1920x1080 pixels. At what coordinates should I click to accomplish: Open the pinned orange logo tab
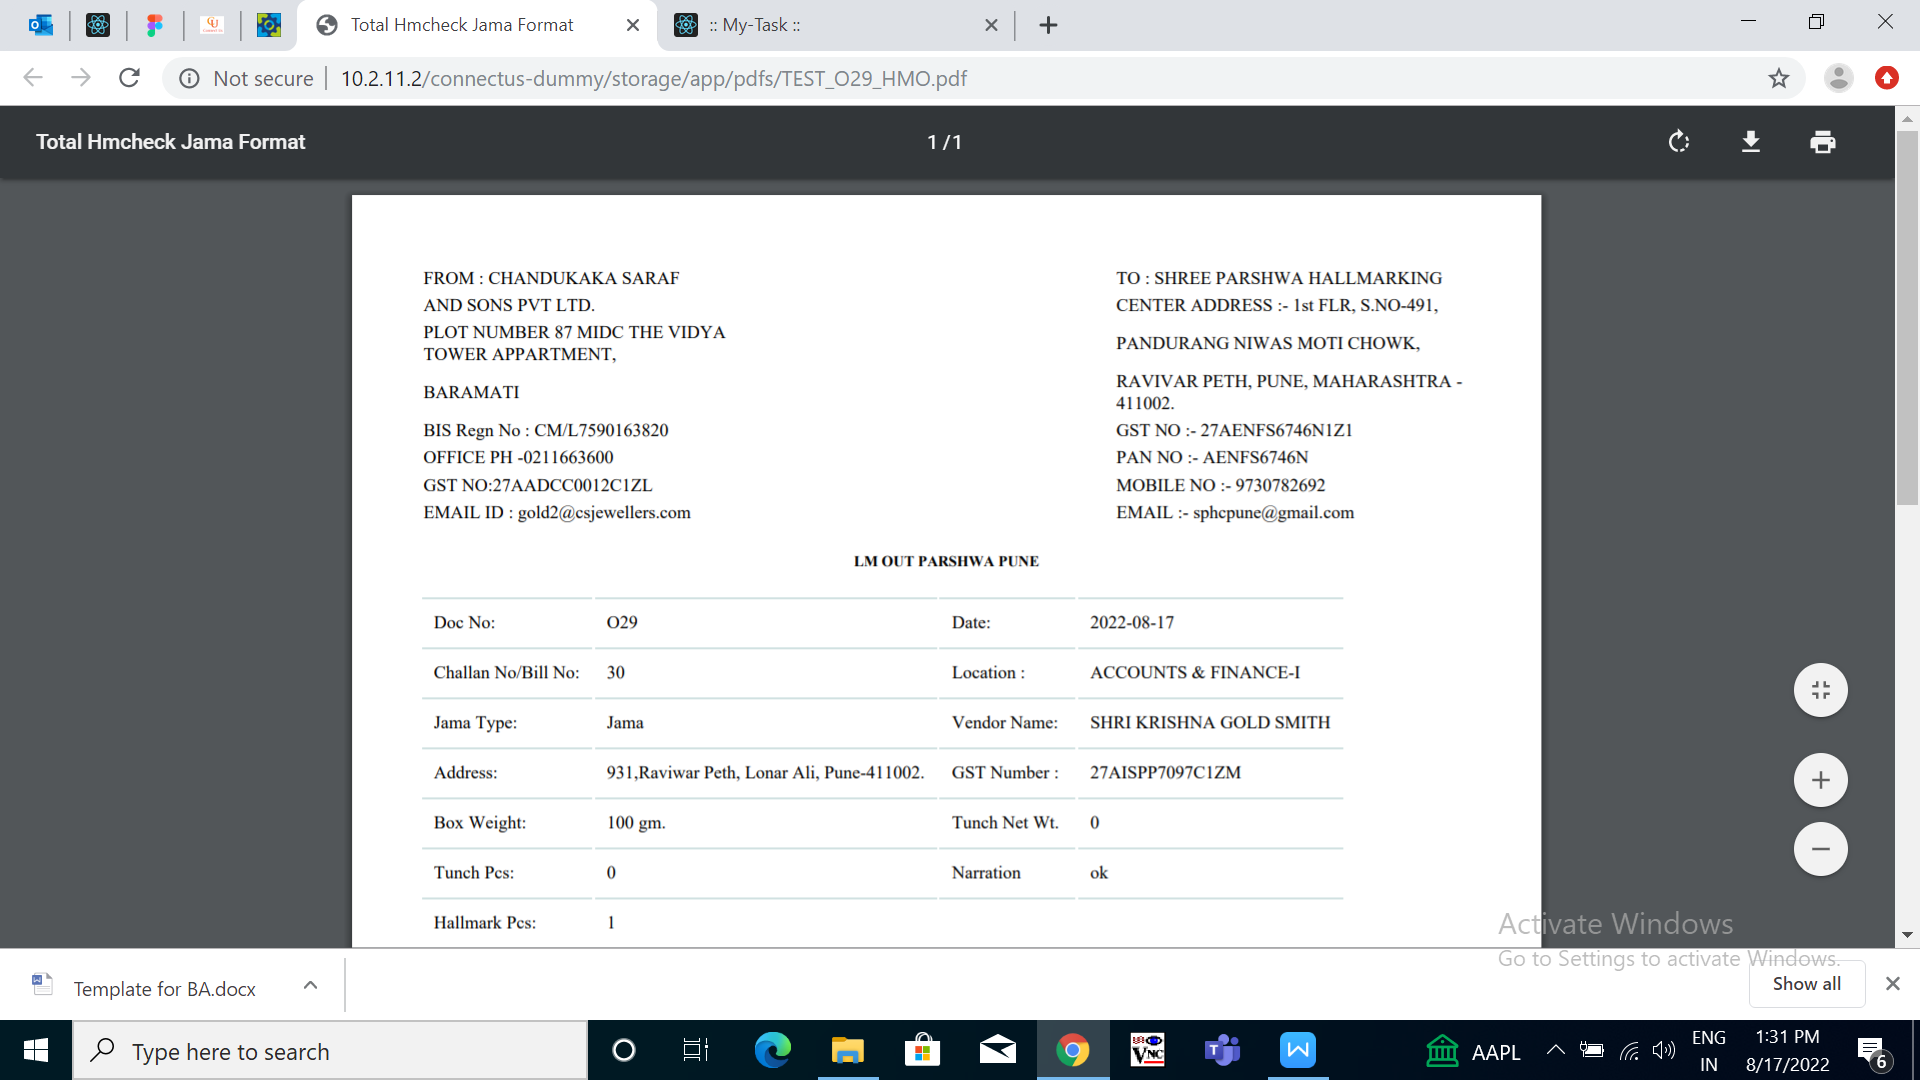point(211,25)
